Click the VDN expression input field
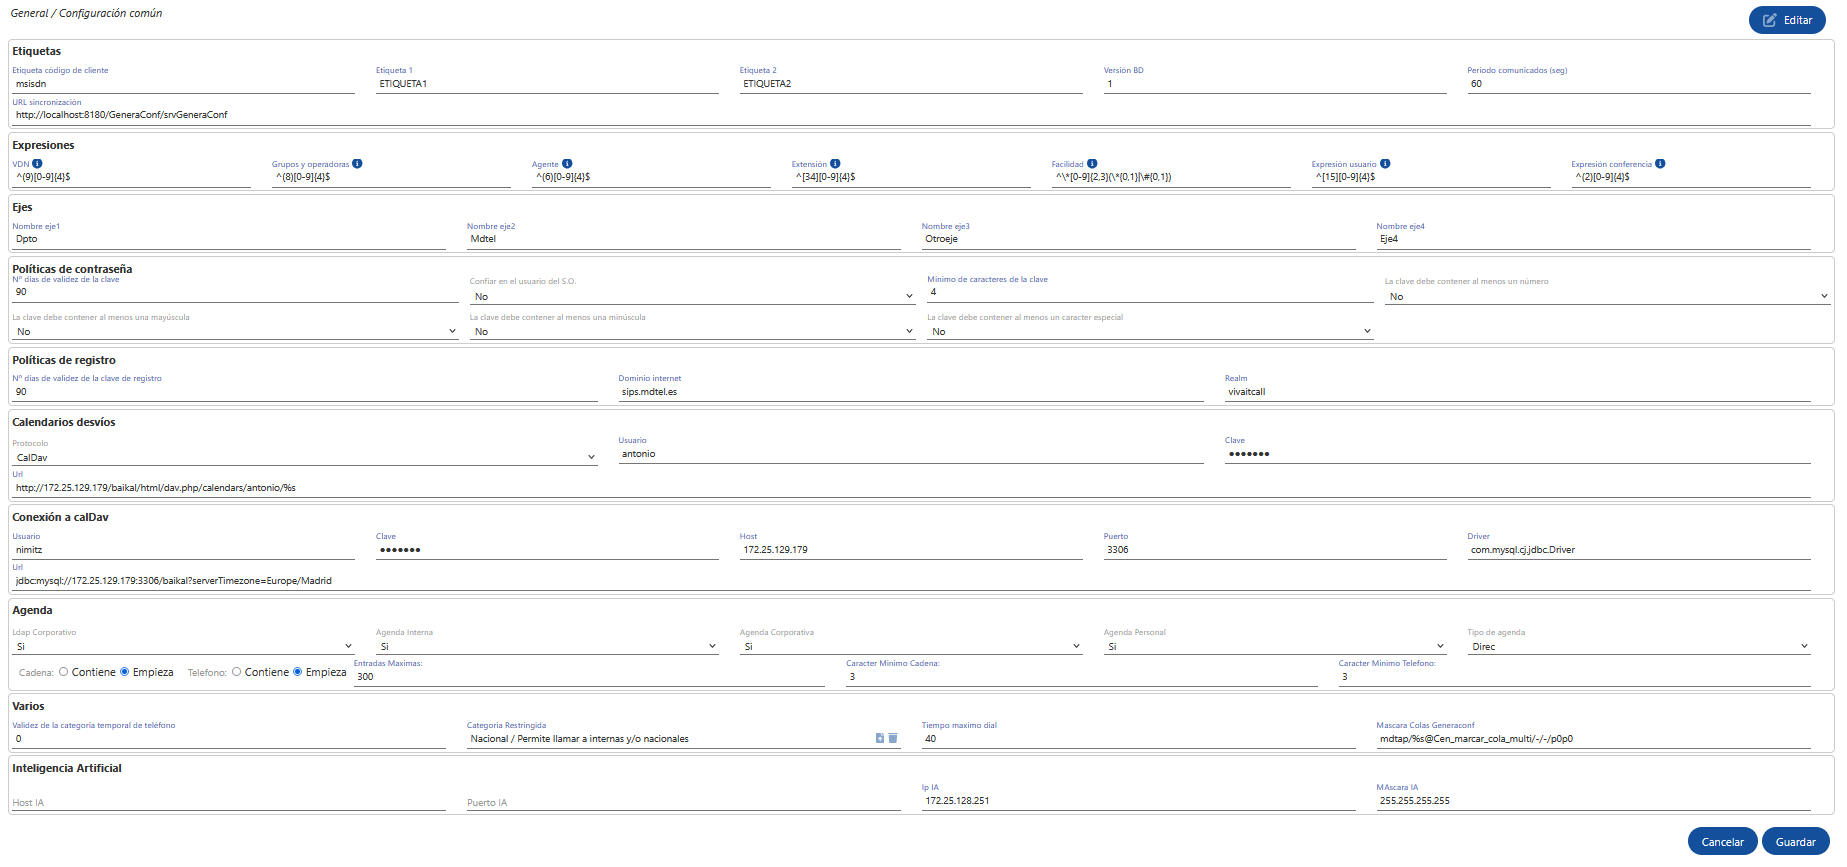 click(131, 177)
